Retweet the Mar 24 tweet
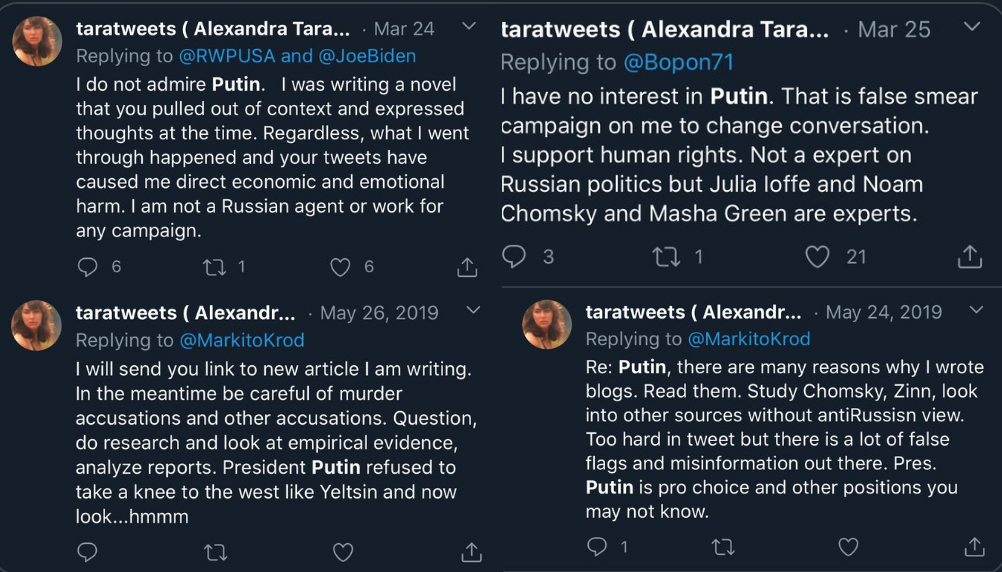 click(214, 267)
